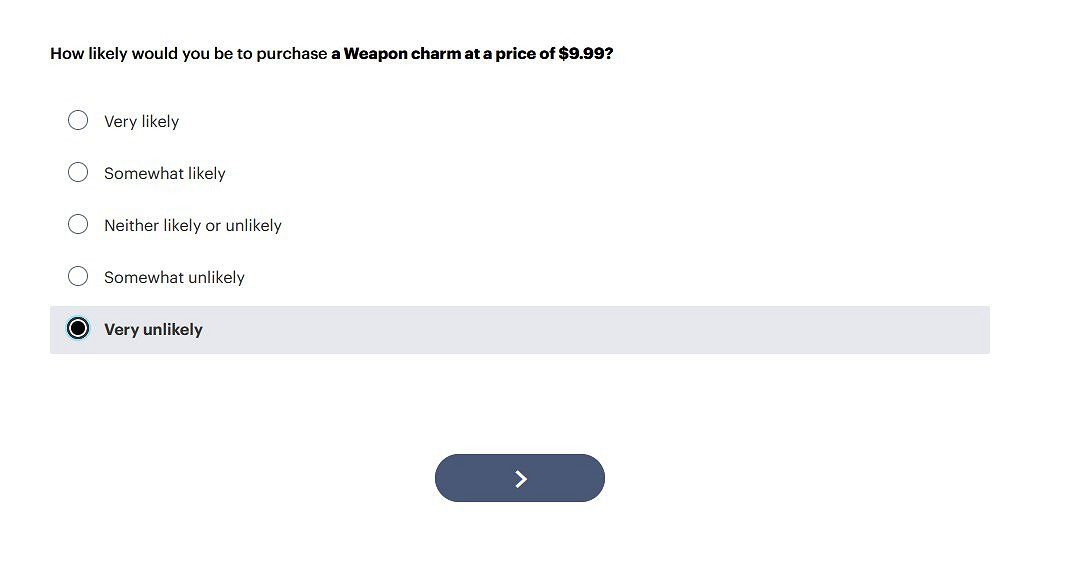Click the survey question heading text
The image size is (1065, 564).
(331, 54)
